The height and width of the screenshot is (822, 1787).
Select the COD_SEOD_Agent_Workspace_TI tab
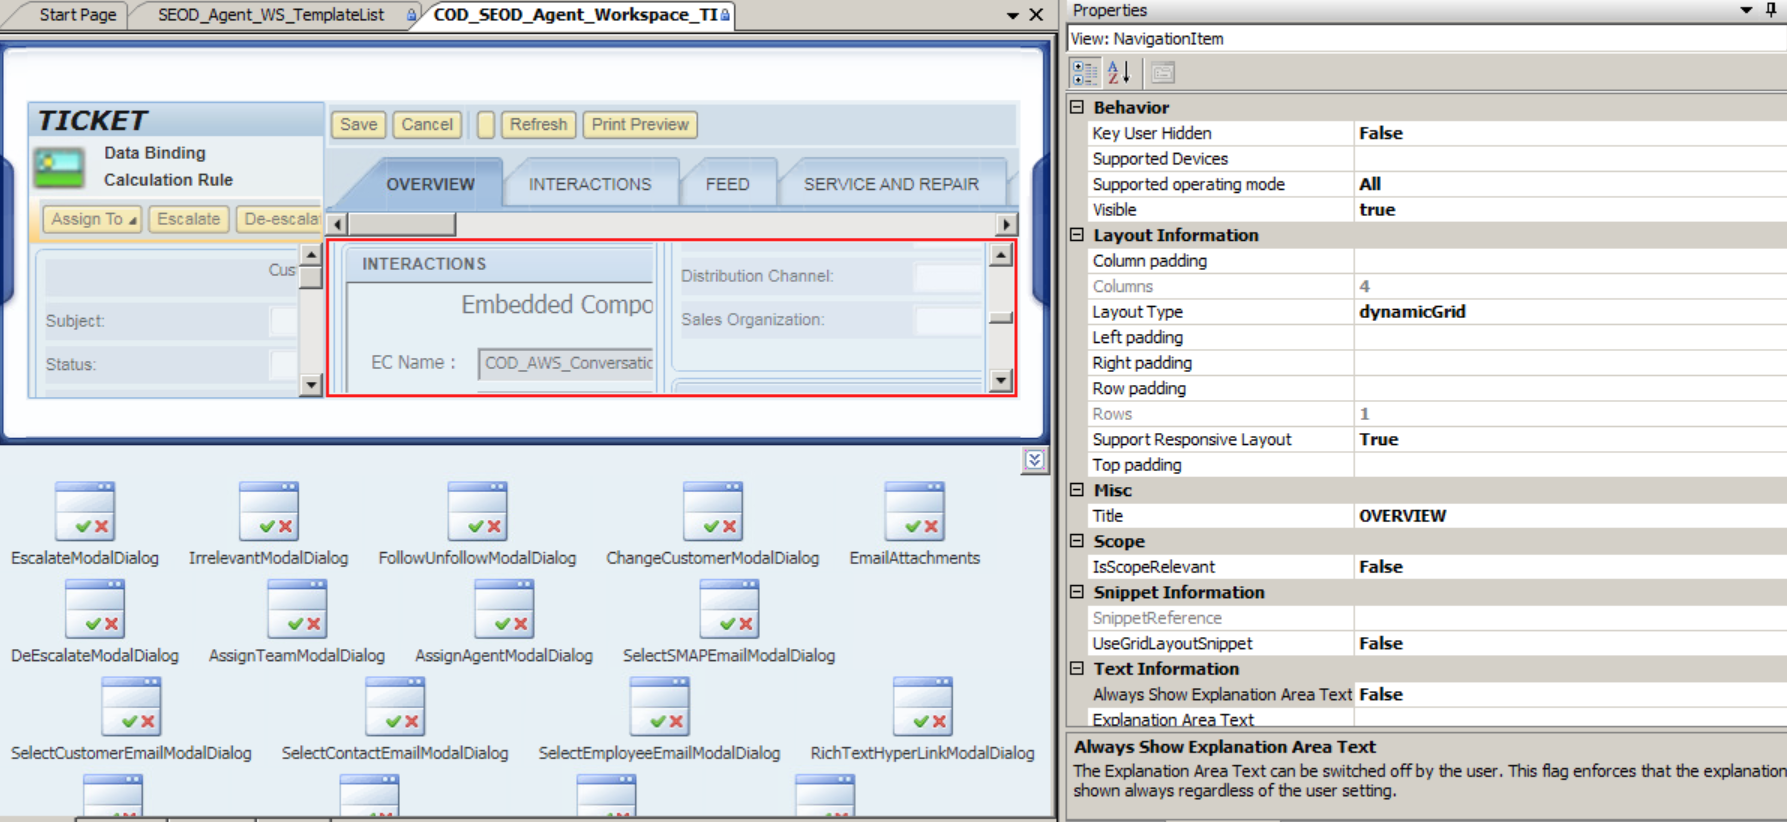coord(576,15)
